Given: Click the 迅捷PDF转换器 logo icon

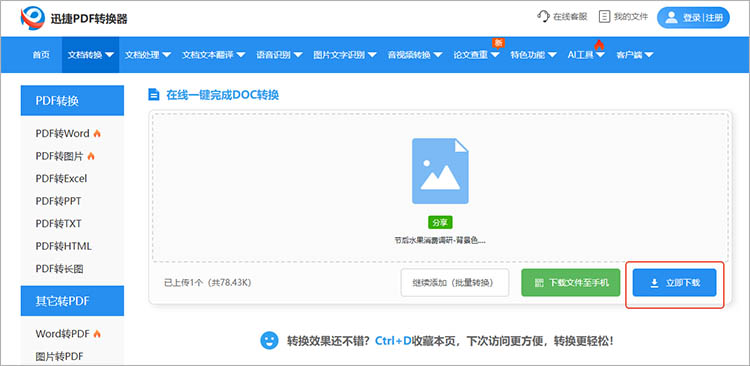Looking at the screenshot, I should (x=33, y=18).
